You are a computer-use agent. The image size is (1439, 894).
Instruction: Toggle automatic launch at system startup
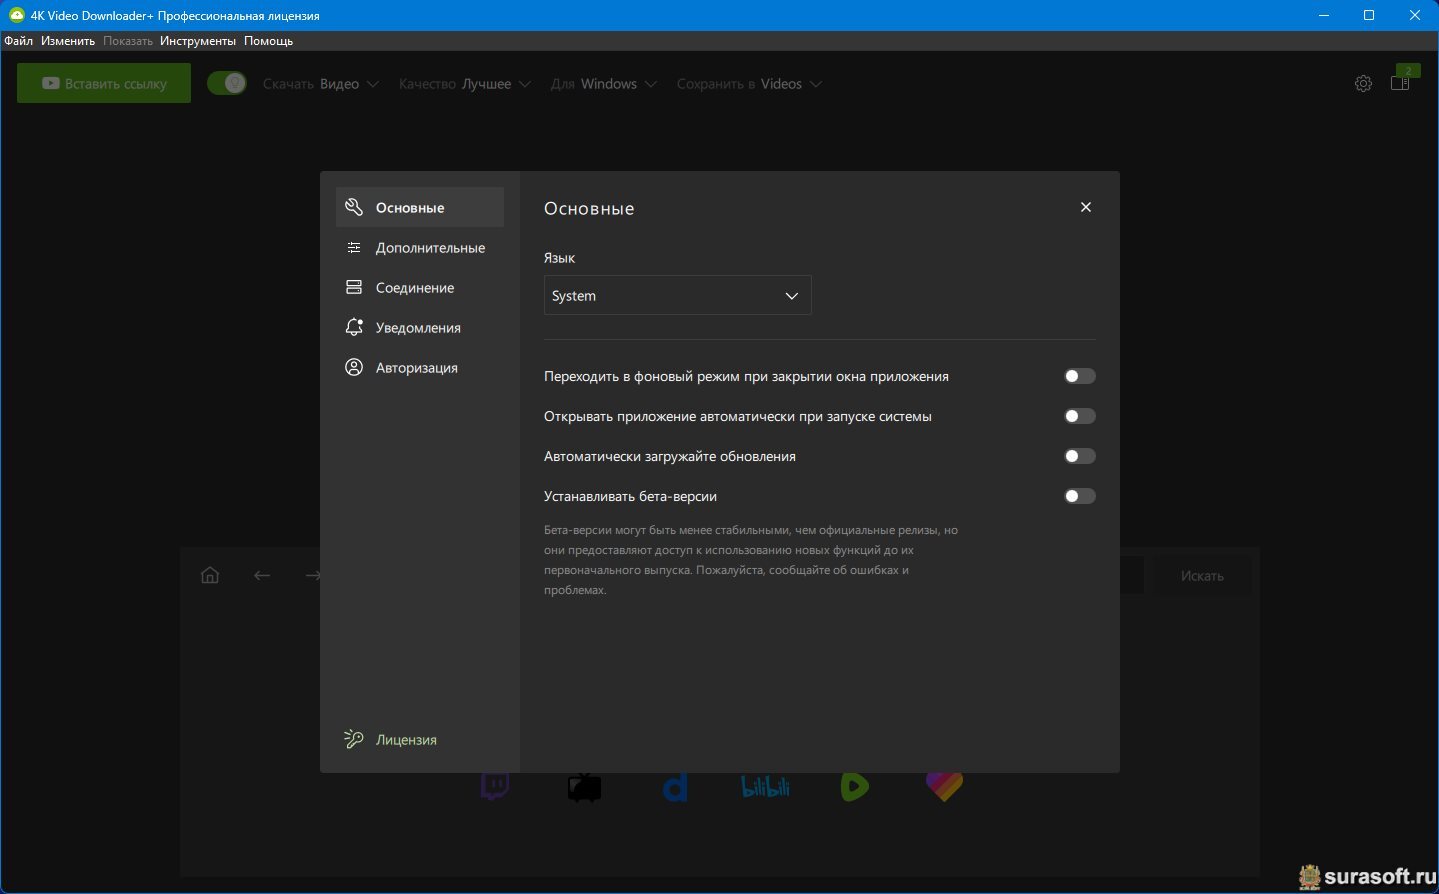tap(1079, 416)
